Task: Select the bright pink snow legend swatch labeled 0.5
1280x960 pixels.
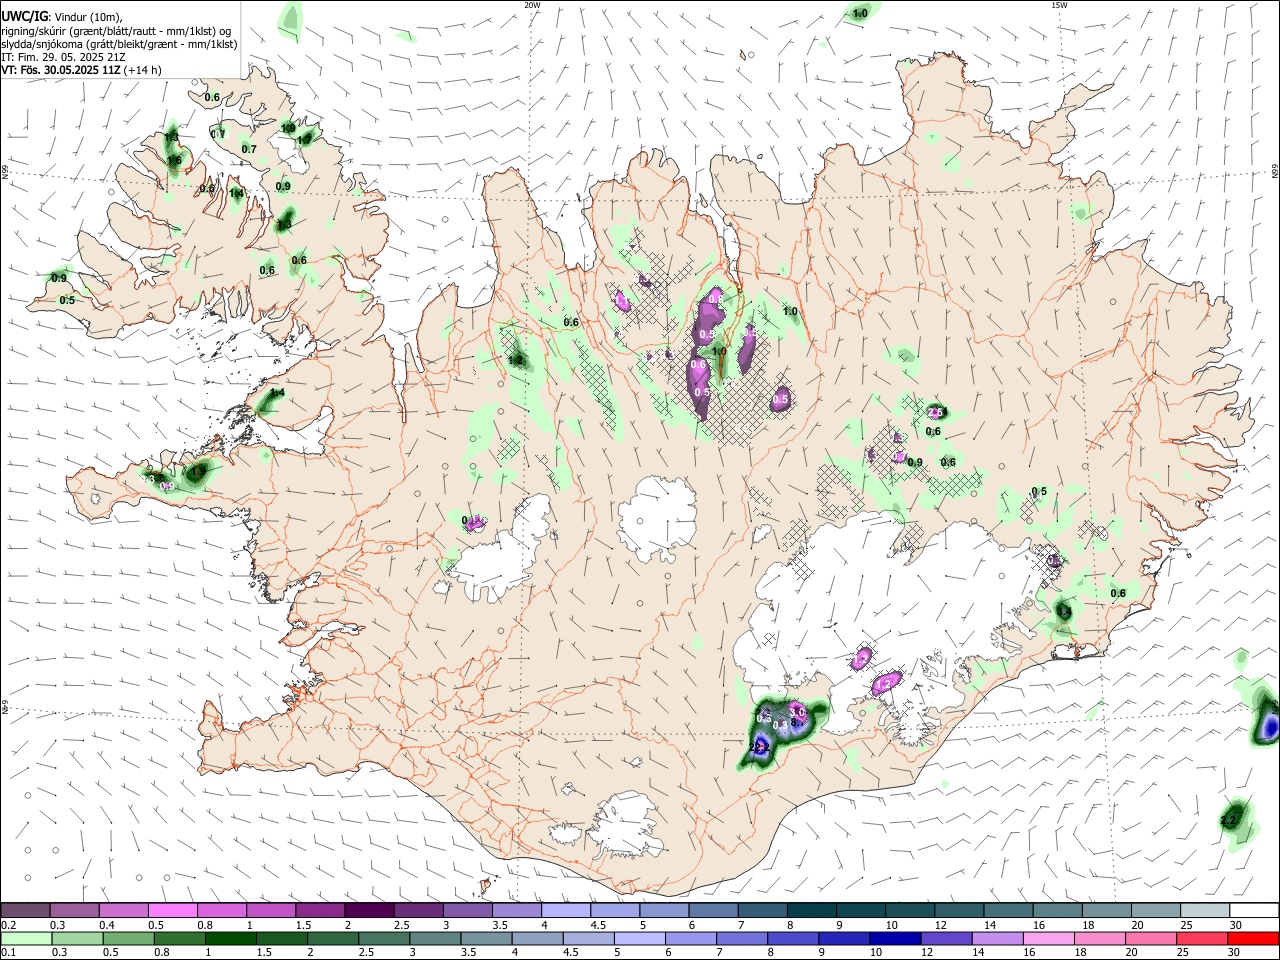Action: 172,910
